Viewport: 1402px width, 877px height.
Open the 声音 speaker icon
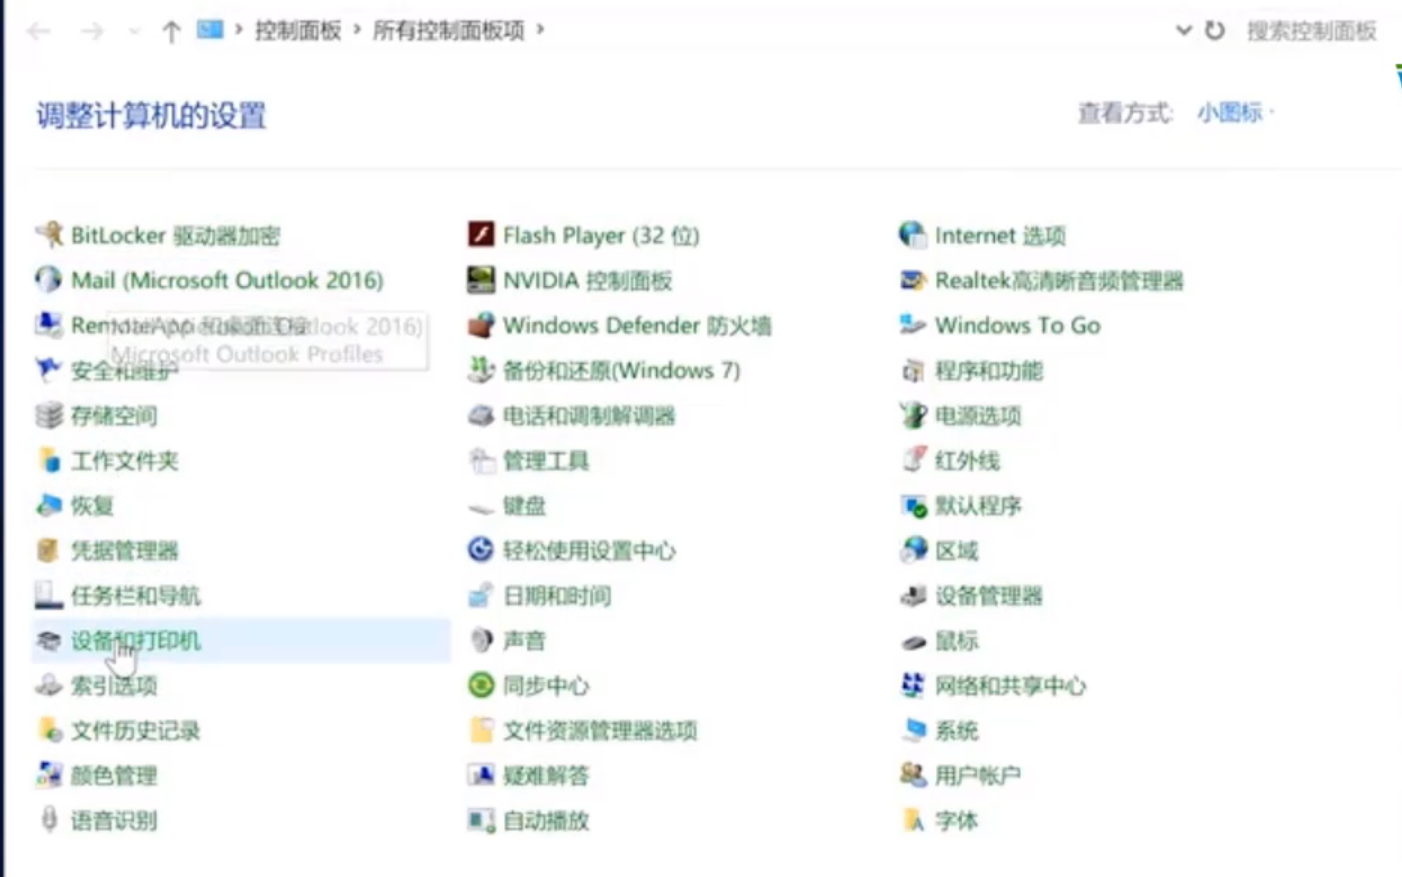click(481, 640)
